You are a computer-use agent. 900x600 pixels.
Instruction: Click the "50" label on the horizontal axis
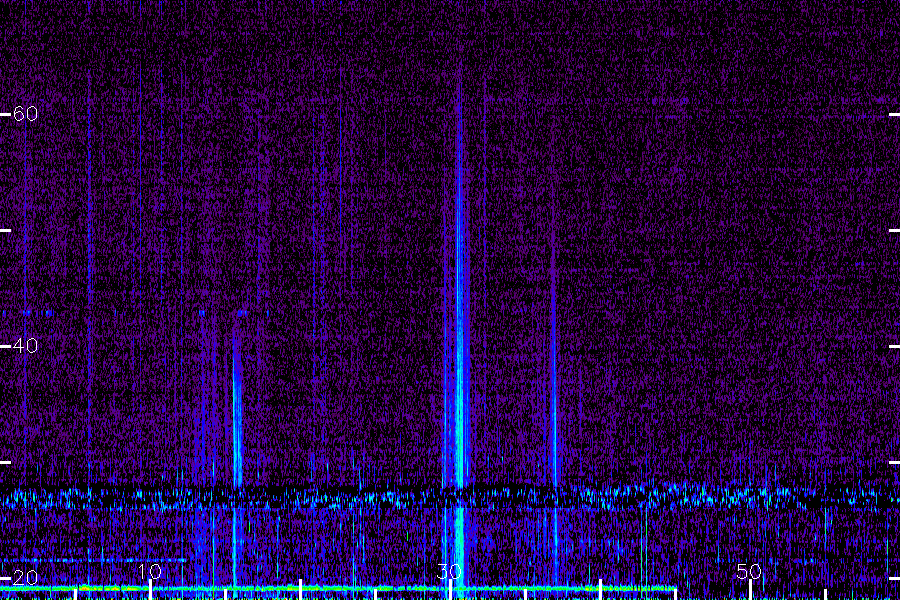click(x=749, y=571)
